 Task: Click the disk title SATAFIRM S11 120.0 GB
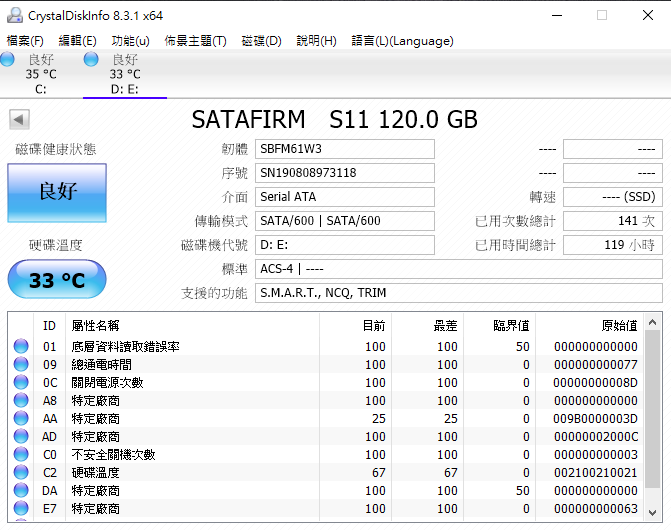click(x=335, y=119)
